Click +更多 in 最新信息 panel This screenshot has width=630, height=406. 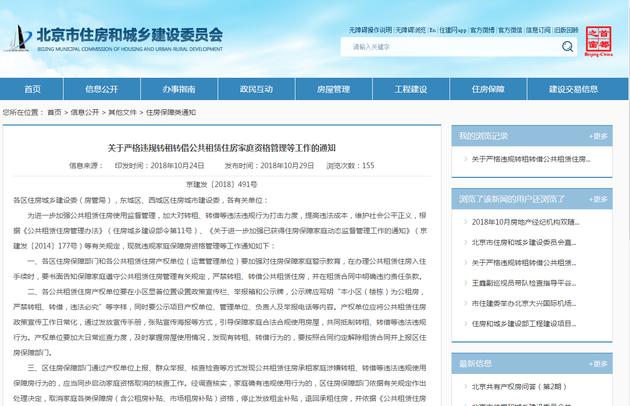(x=598, y=364)
